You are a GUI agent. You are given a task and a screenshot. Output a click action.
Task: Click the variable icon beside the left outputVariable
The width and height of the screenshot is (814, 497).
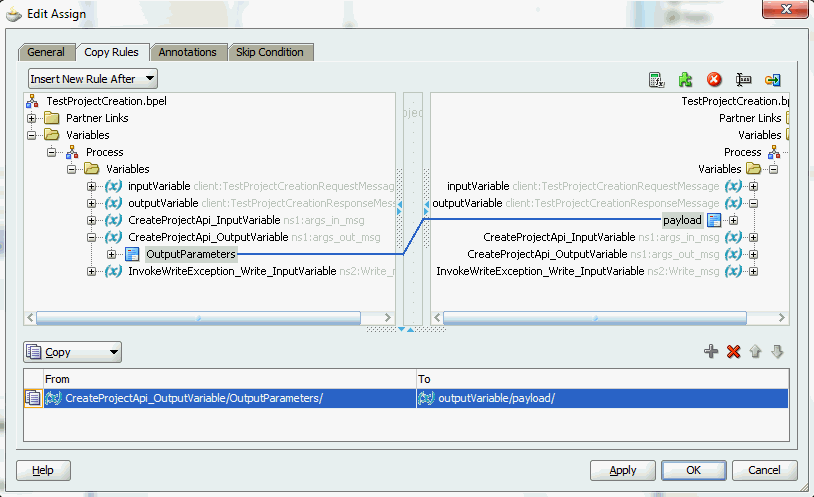point(113,203)
